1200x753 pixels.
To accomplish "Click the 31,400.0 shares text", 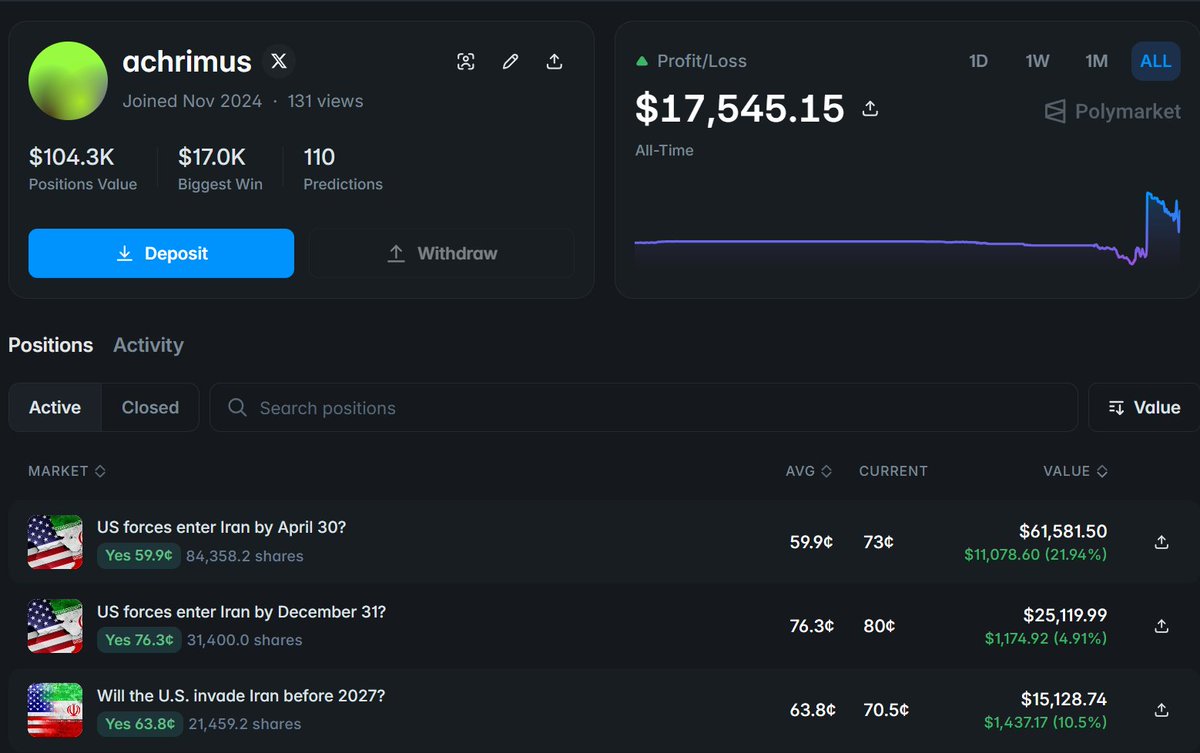I will [244, 640].
